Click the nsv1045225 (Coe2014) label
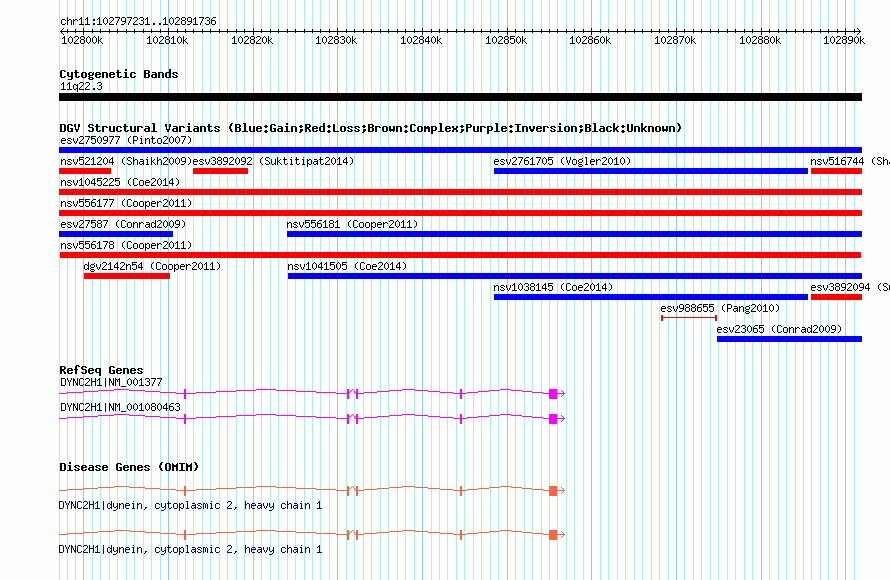Viewport: 890px width, 580px height. point(120,182)
